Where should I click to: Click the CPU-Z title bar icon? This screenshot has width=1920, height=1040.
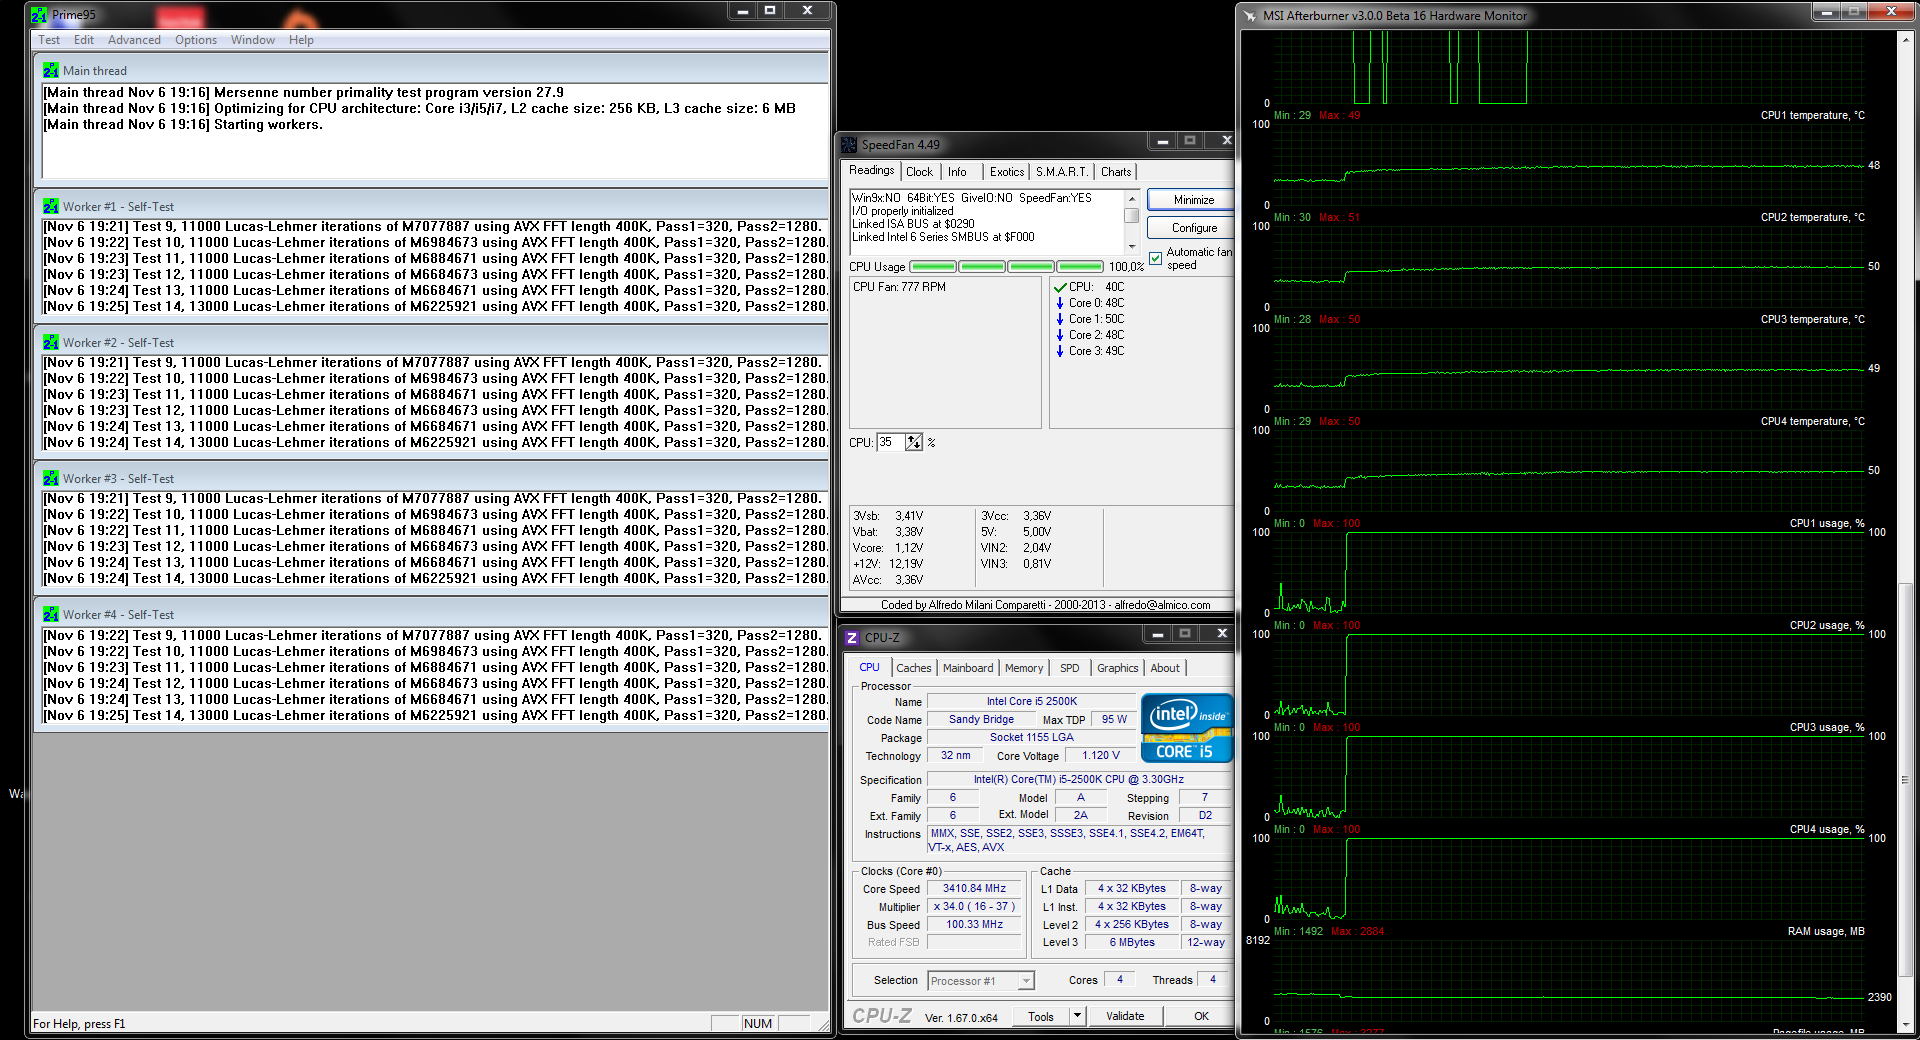(x=852, y=637)
